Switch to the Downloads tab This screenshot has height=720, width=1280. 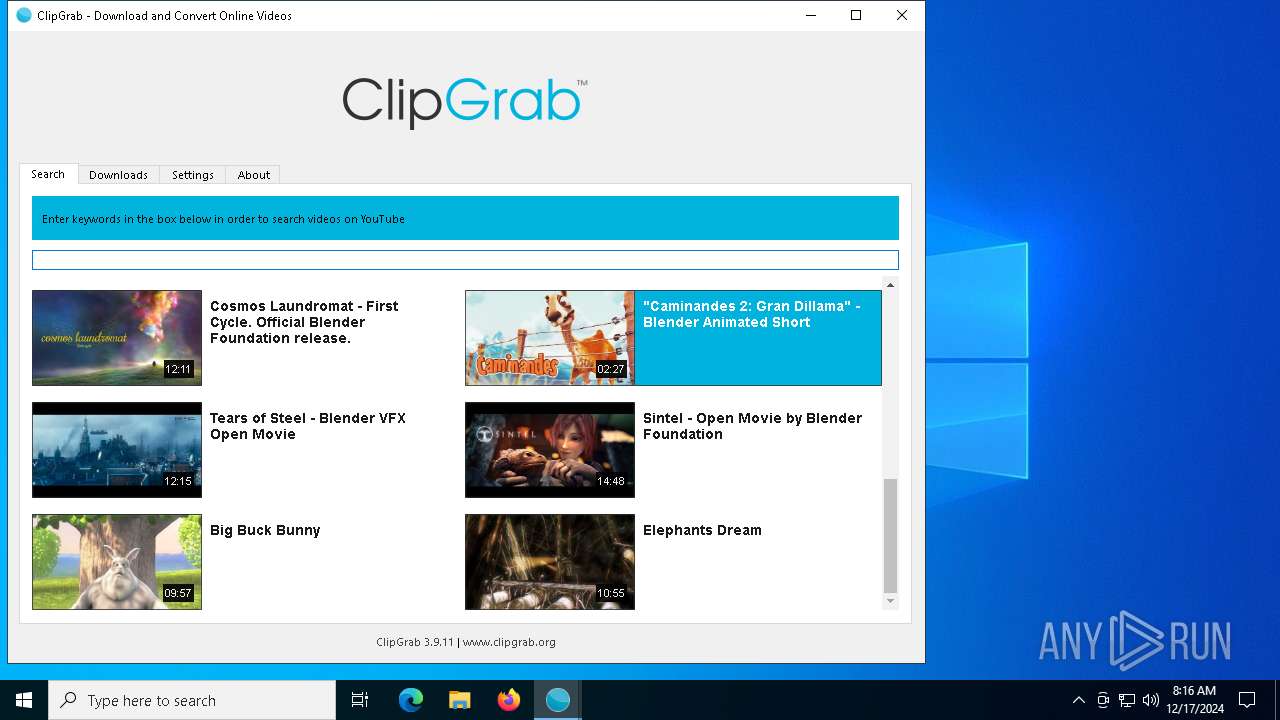pyautogui.click(x=118, y=174)
